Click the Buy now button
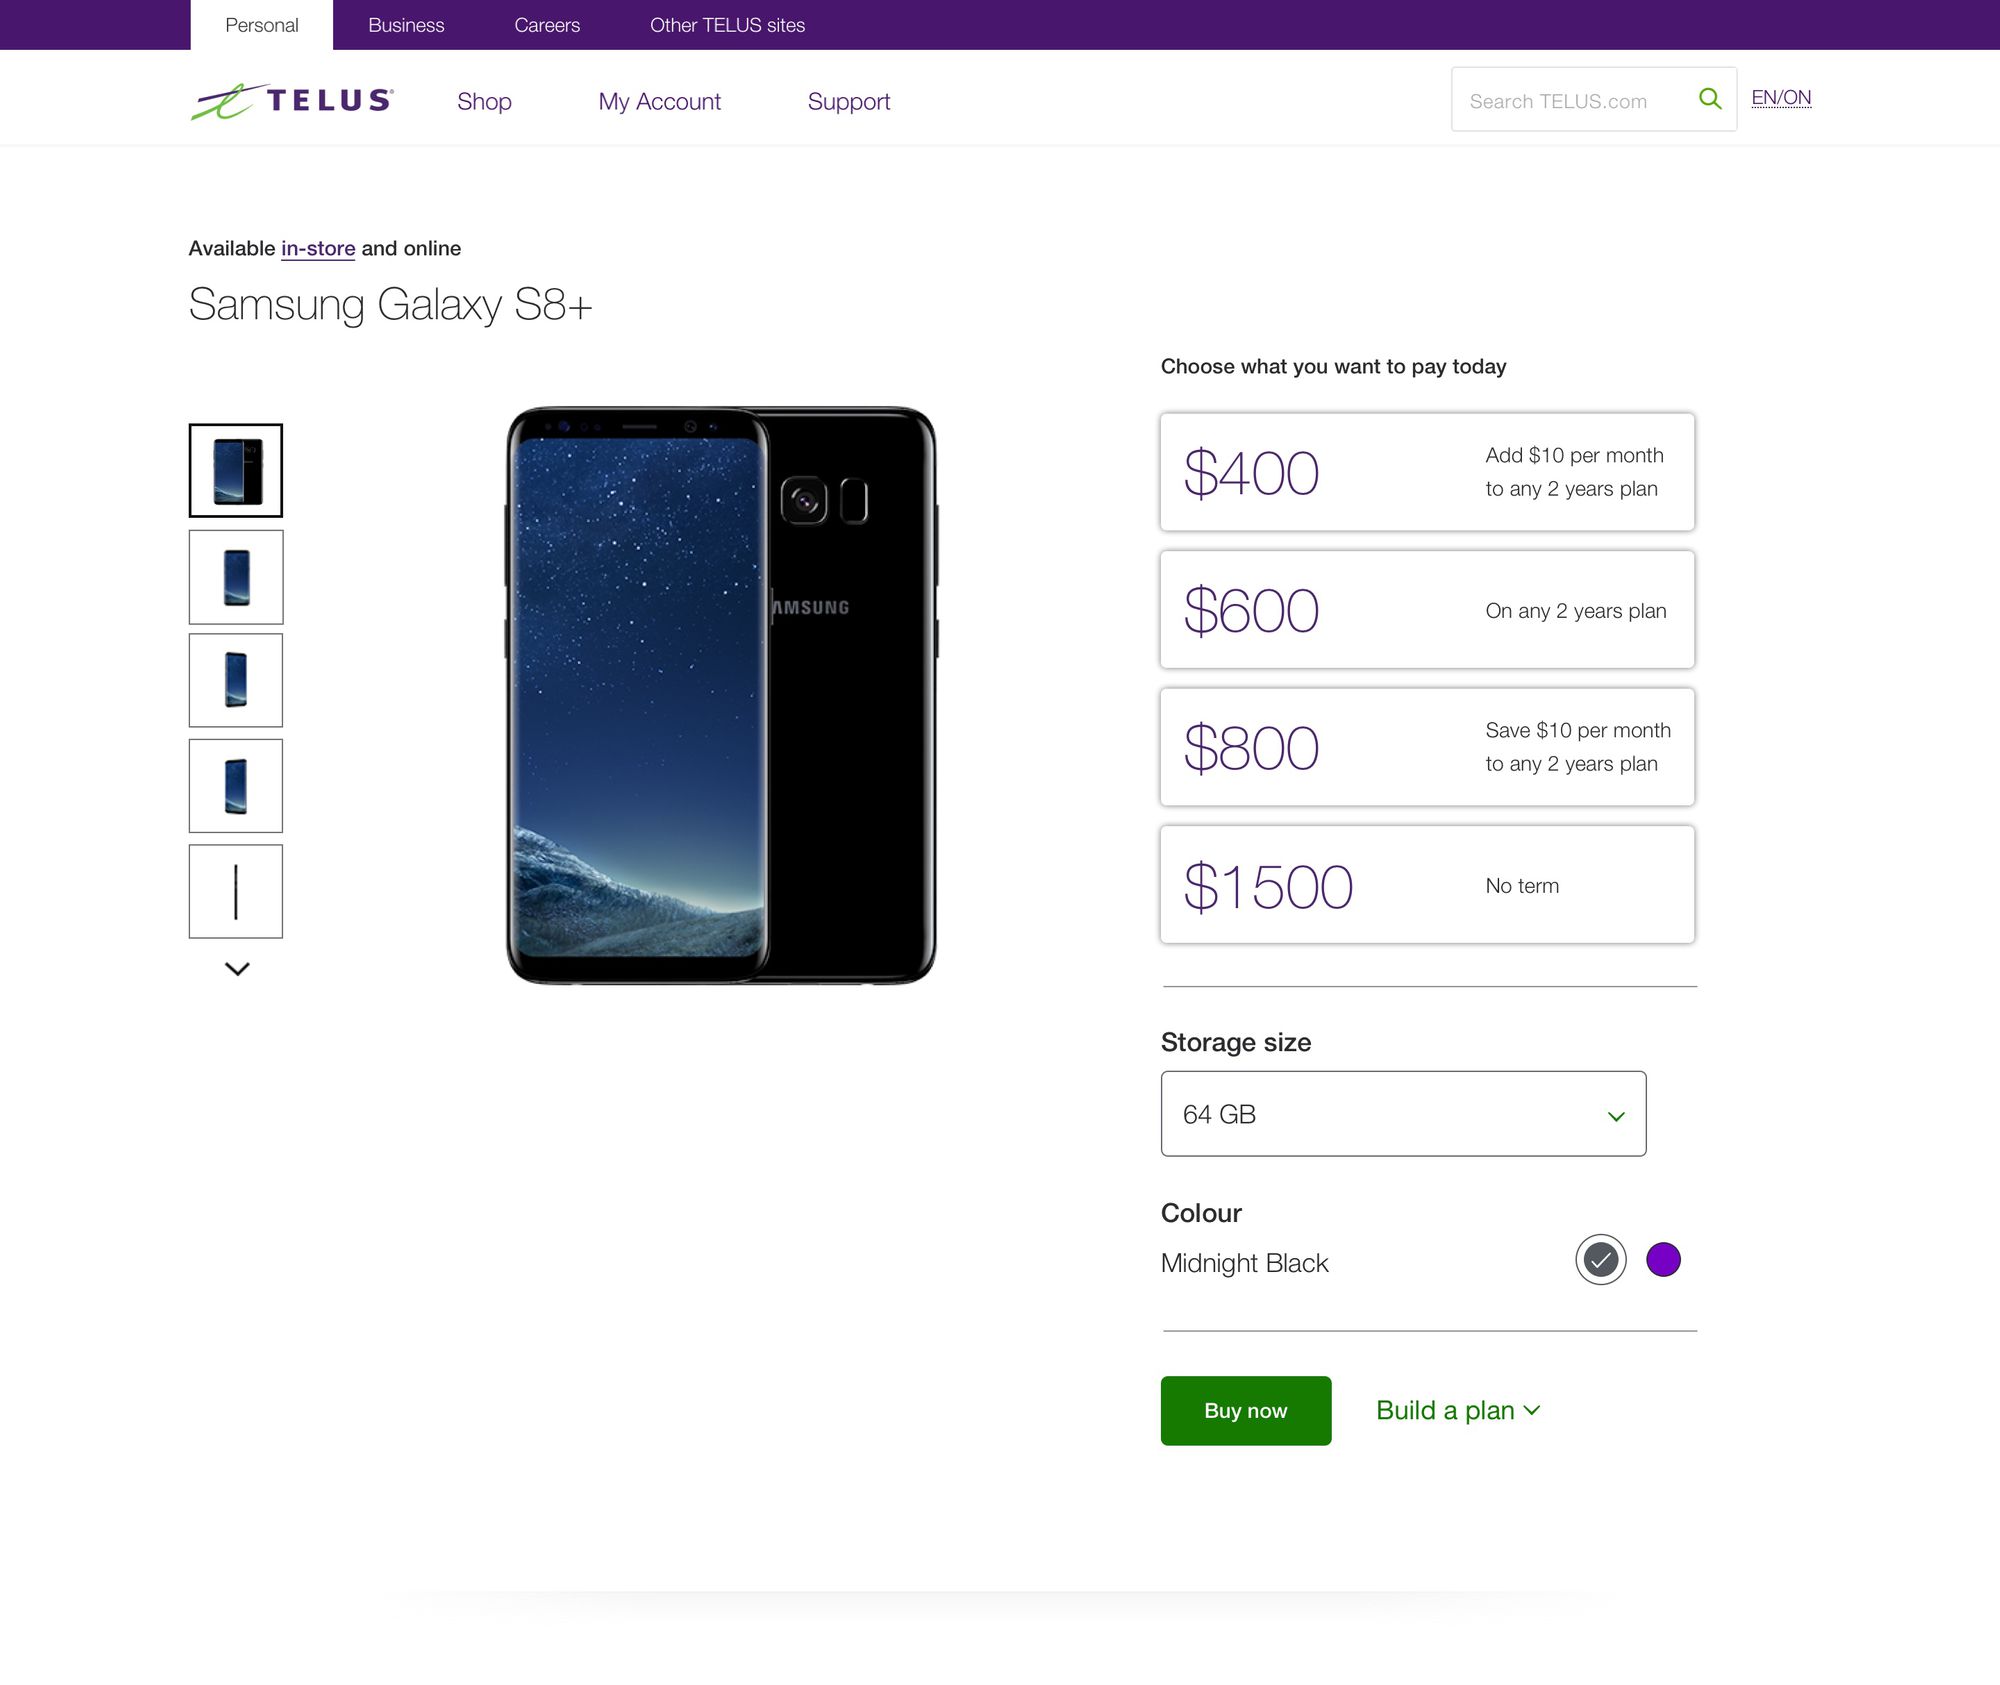The height and width of the screenshot is (1685, 2000). pyautogui.click(x=1245, y=1409)
